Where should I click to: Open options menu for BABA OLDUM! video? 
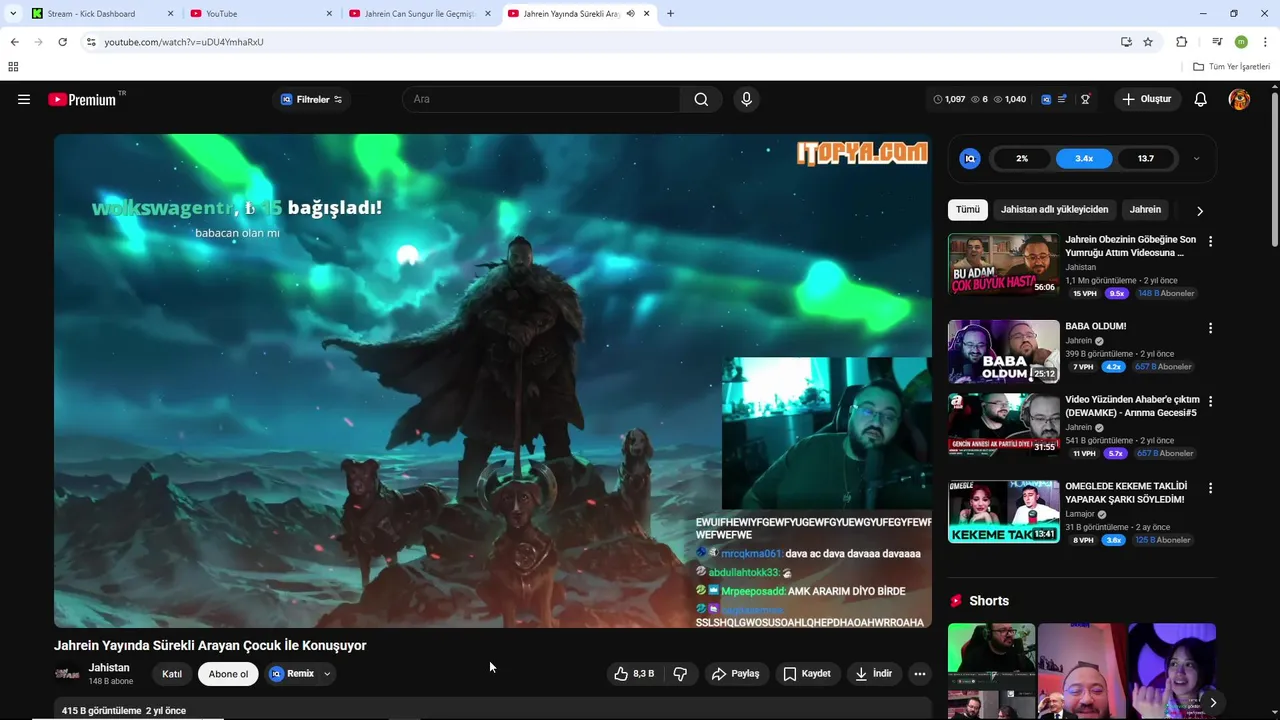click(x=1210, y=328)
